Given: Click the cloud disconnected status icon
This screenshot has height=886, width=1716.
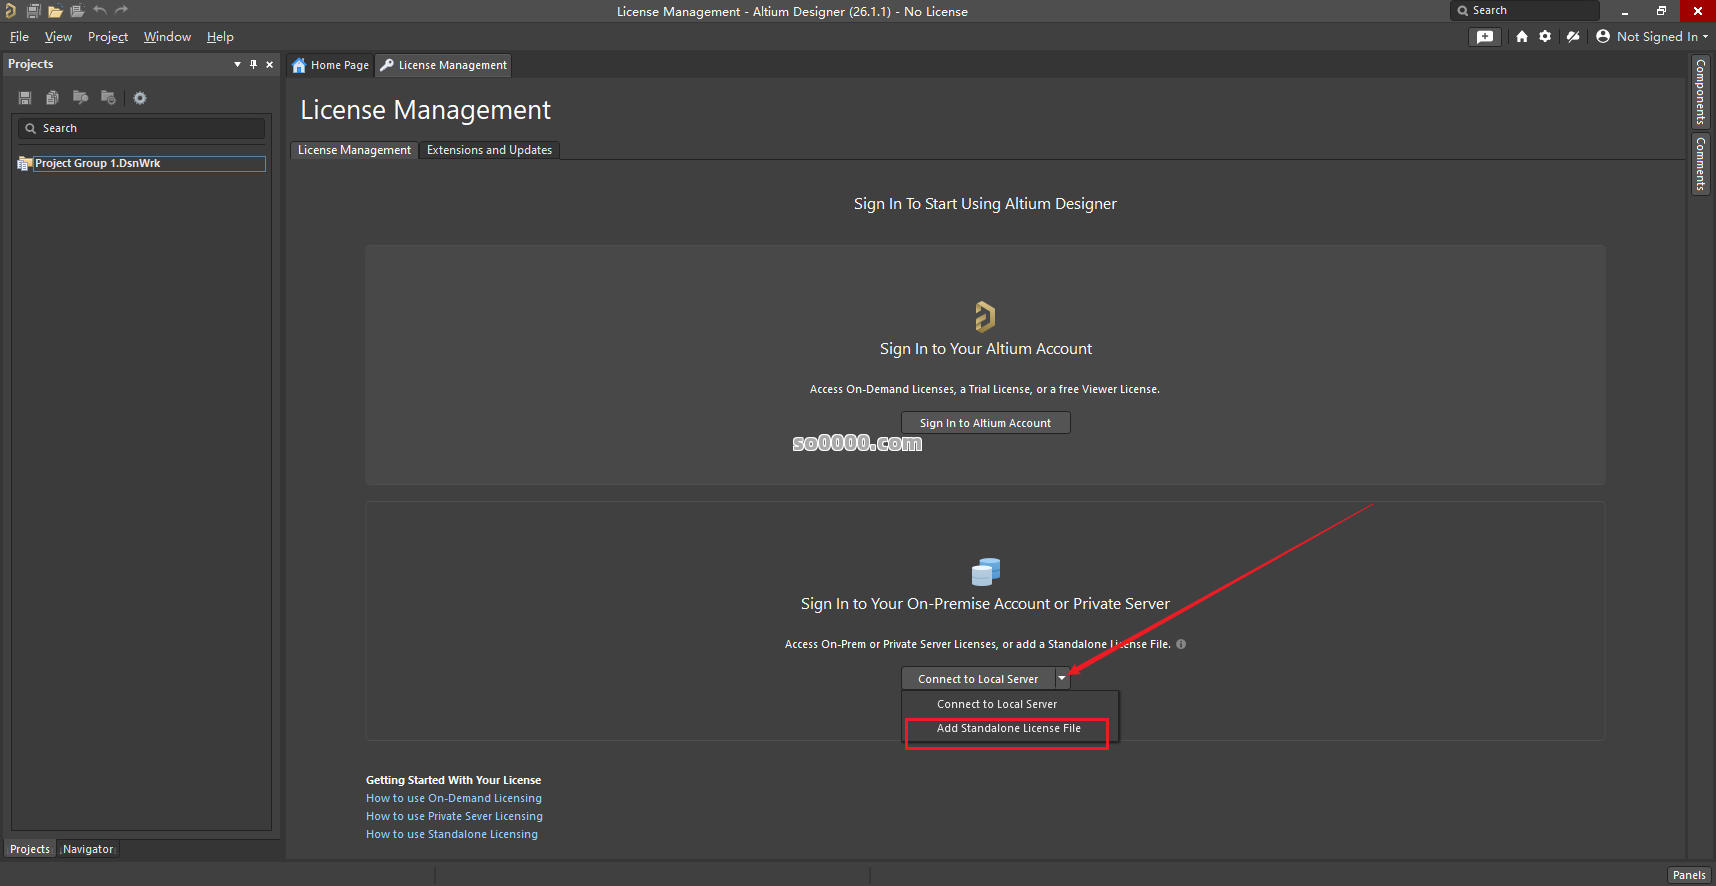Looking at the screenshot, I should click(x=1573, y=37).
